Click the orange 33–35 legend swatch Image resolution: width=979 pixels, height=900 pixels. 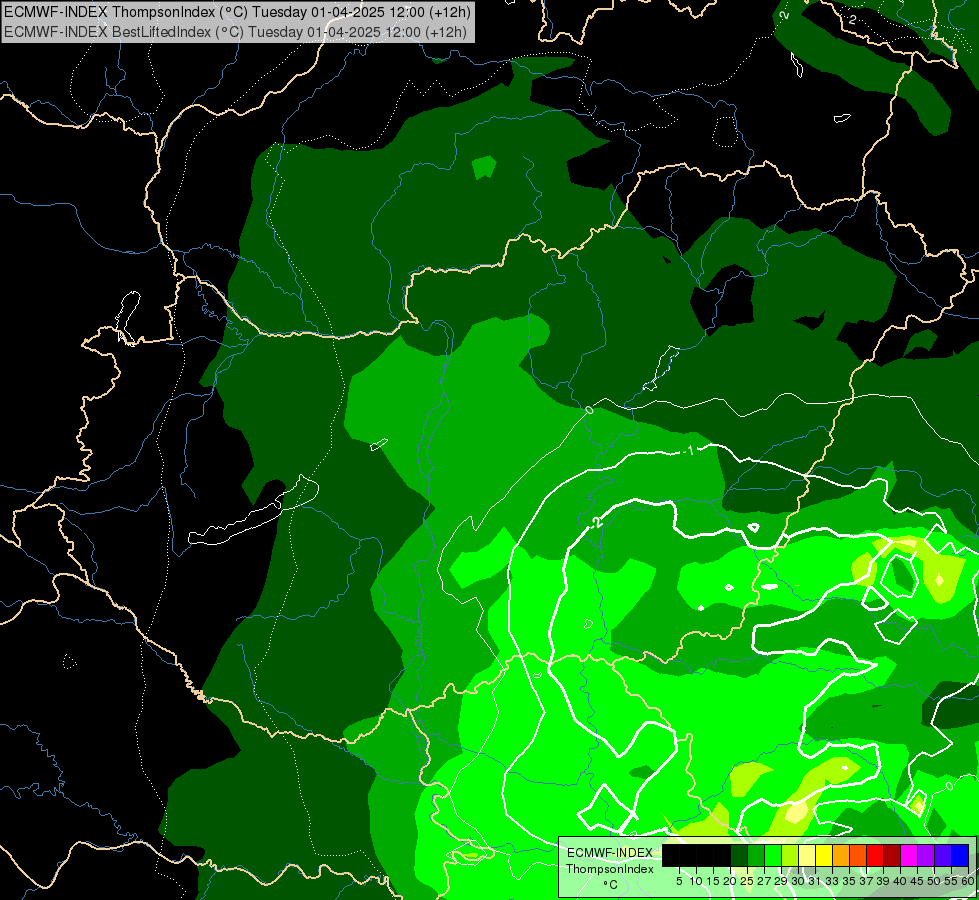pyautogui.click(x=841, y=855)
